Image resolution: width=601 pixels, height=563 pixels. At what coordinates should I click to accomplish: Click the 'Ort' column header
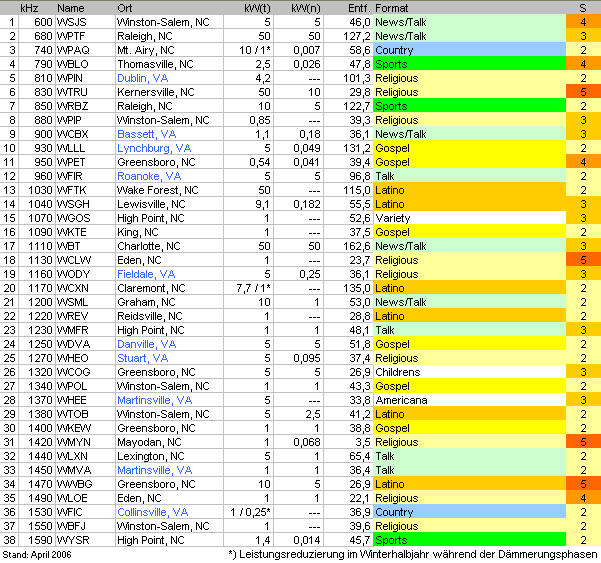point(125,8)
